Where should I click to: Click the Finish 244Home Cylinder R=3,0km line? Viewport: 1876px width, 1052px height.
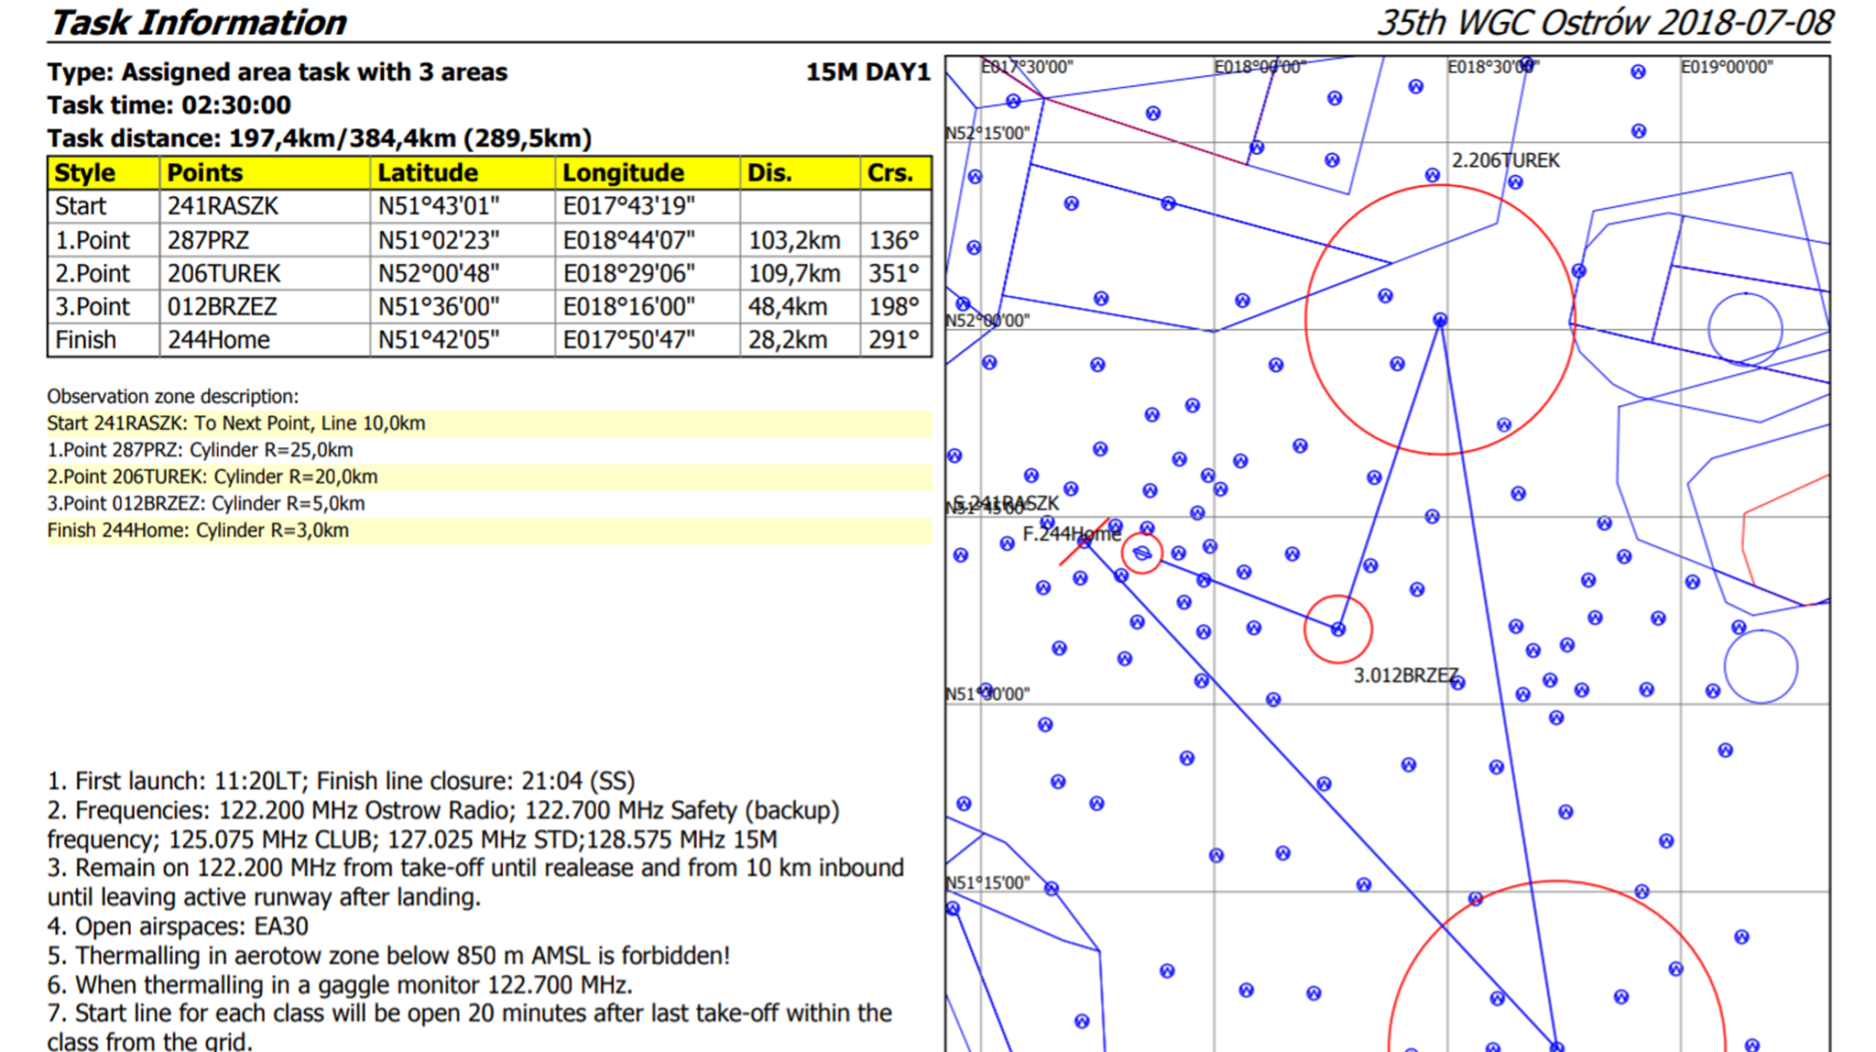[x=198, y=530]
